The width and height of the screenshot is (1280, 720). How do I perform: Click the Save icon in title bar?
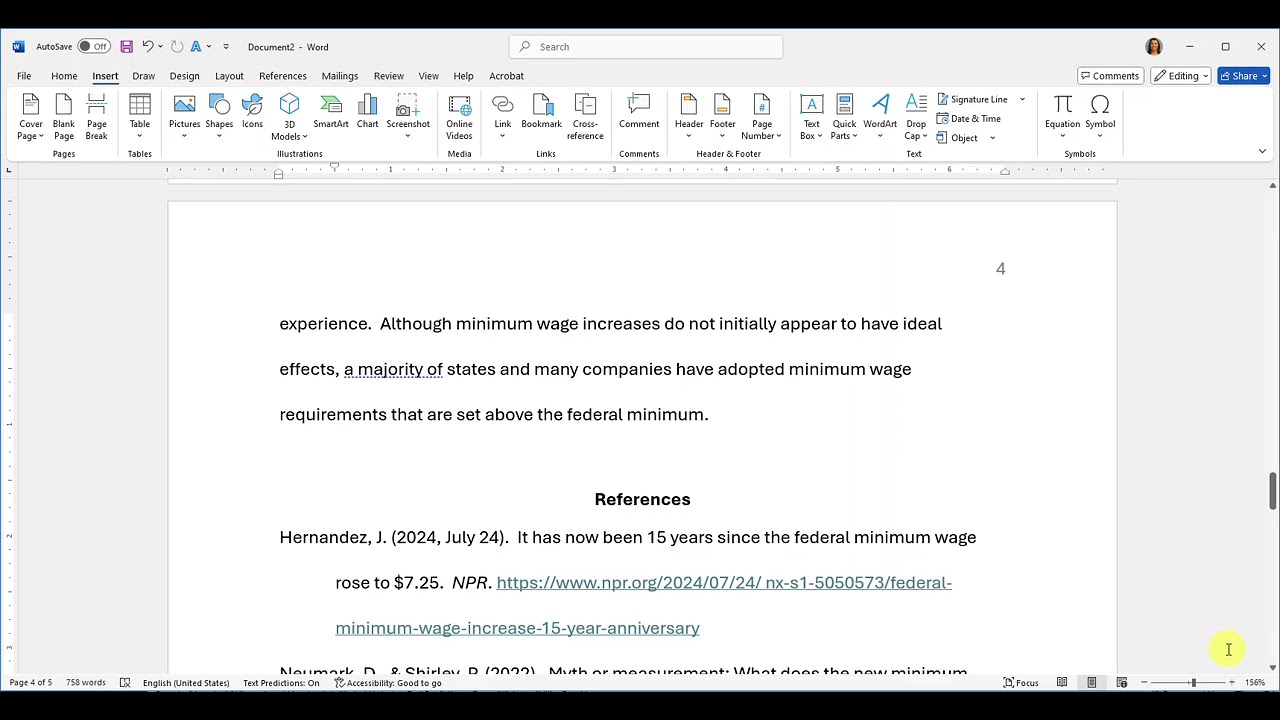pyautogui.click(x=126, y=46)
